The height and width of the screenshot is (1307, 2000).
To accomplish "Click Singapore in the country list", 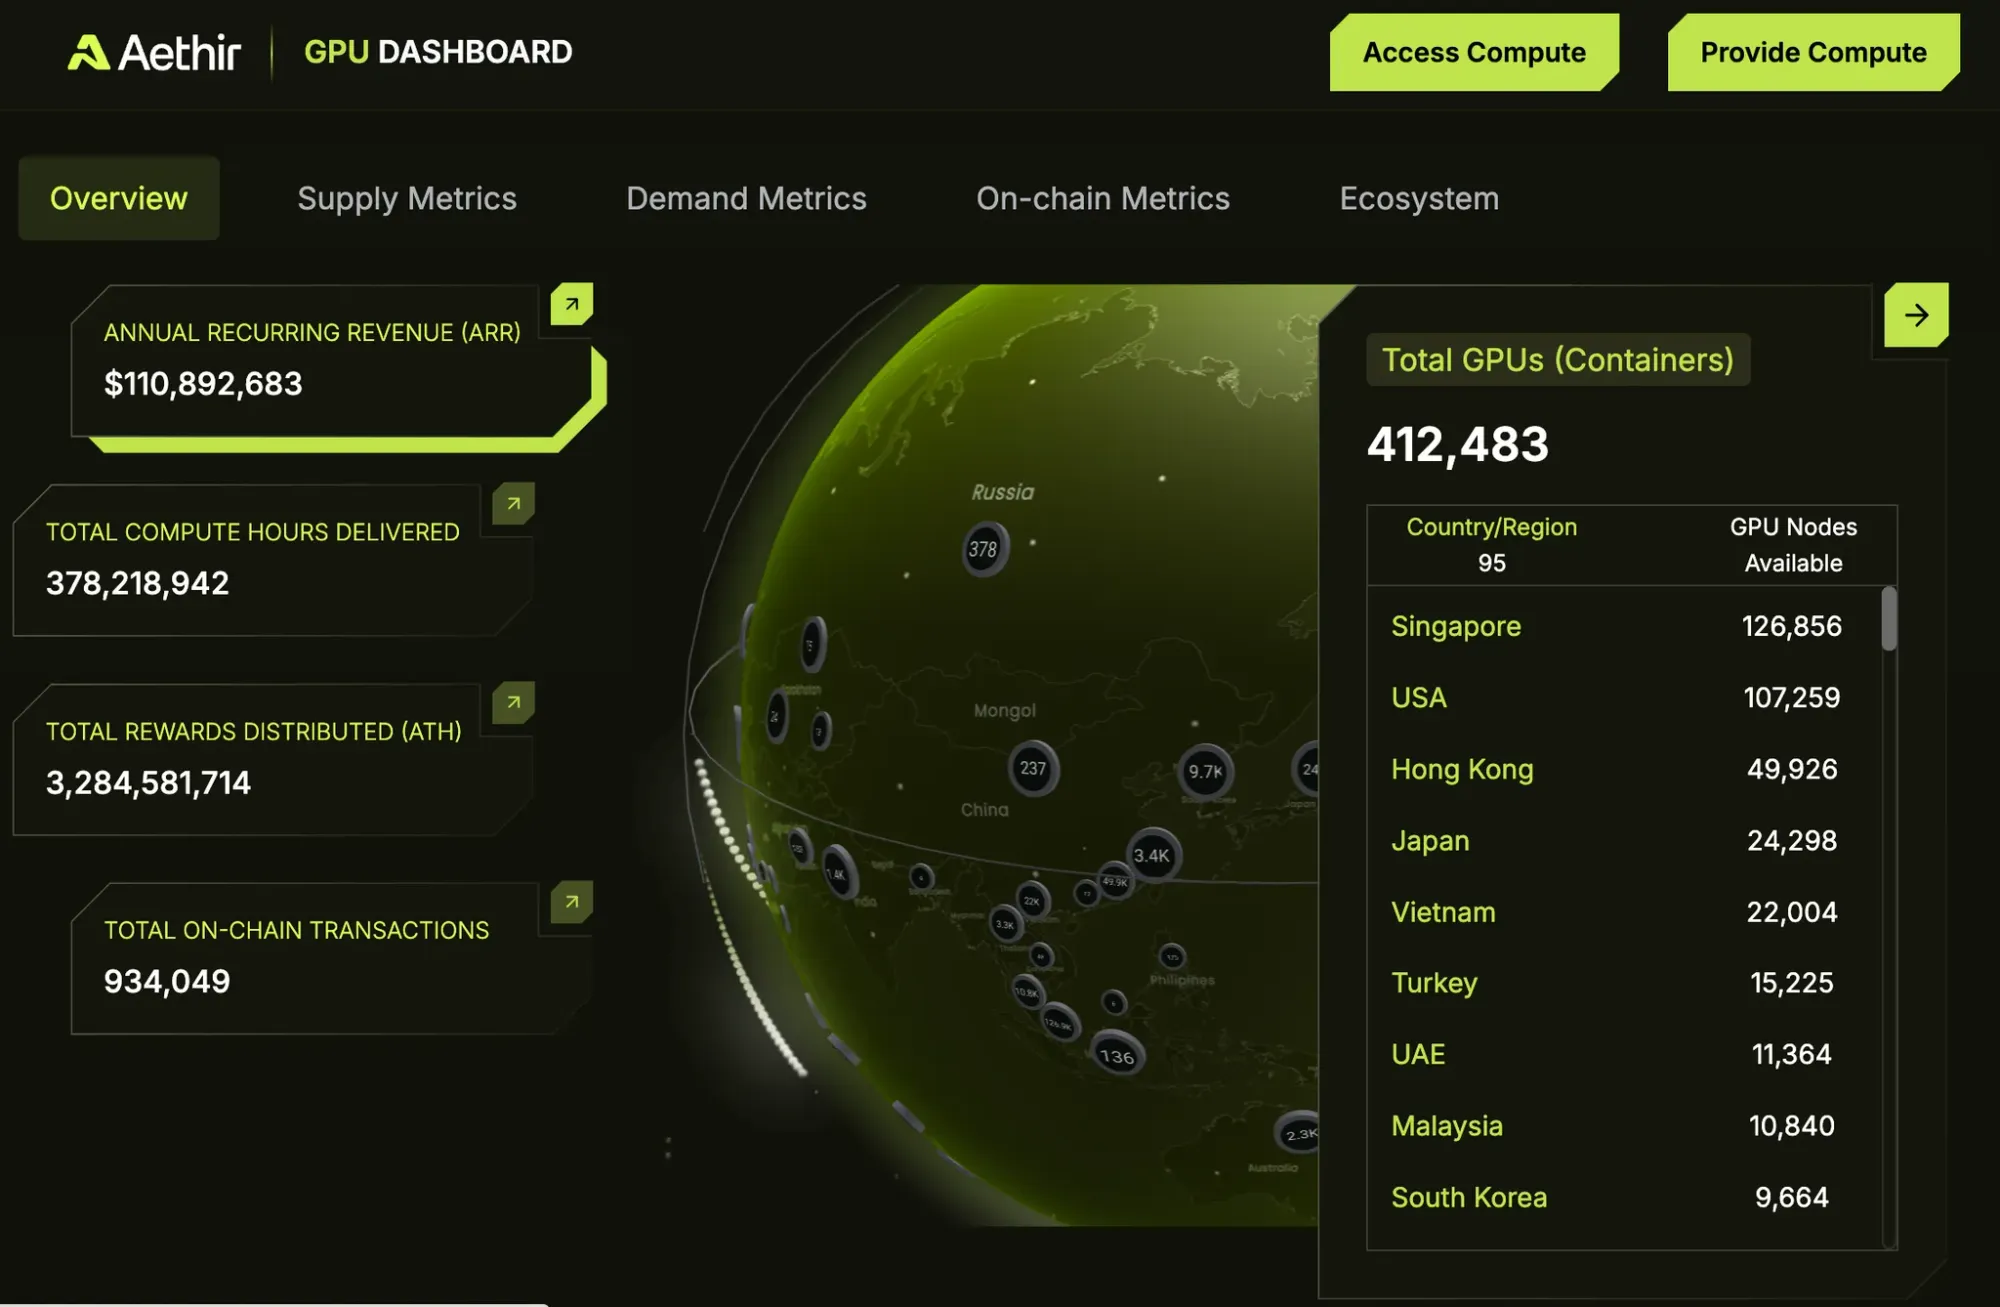I will click(1456, 626).
